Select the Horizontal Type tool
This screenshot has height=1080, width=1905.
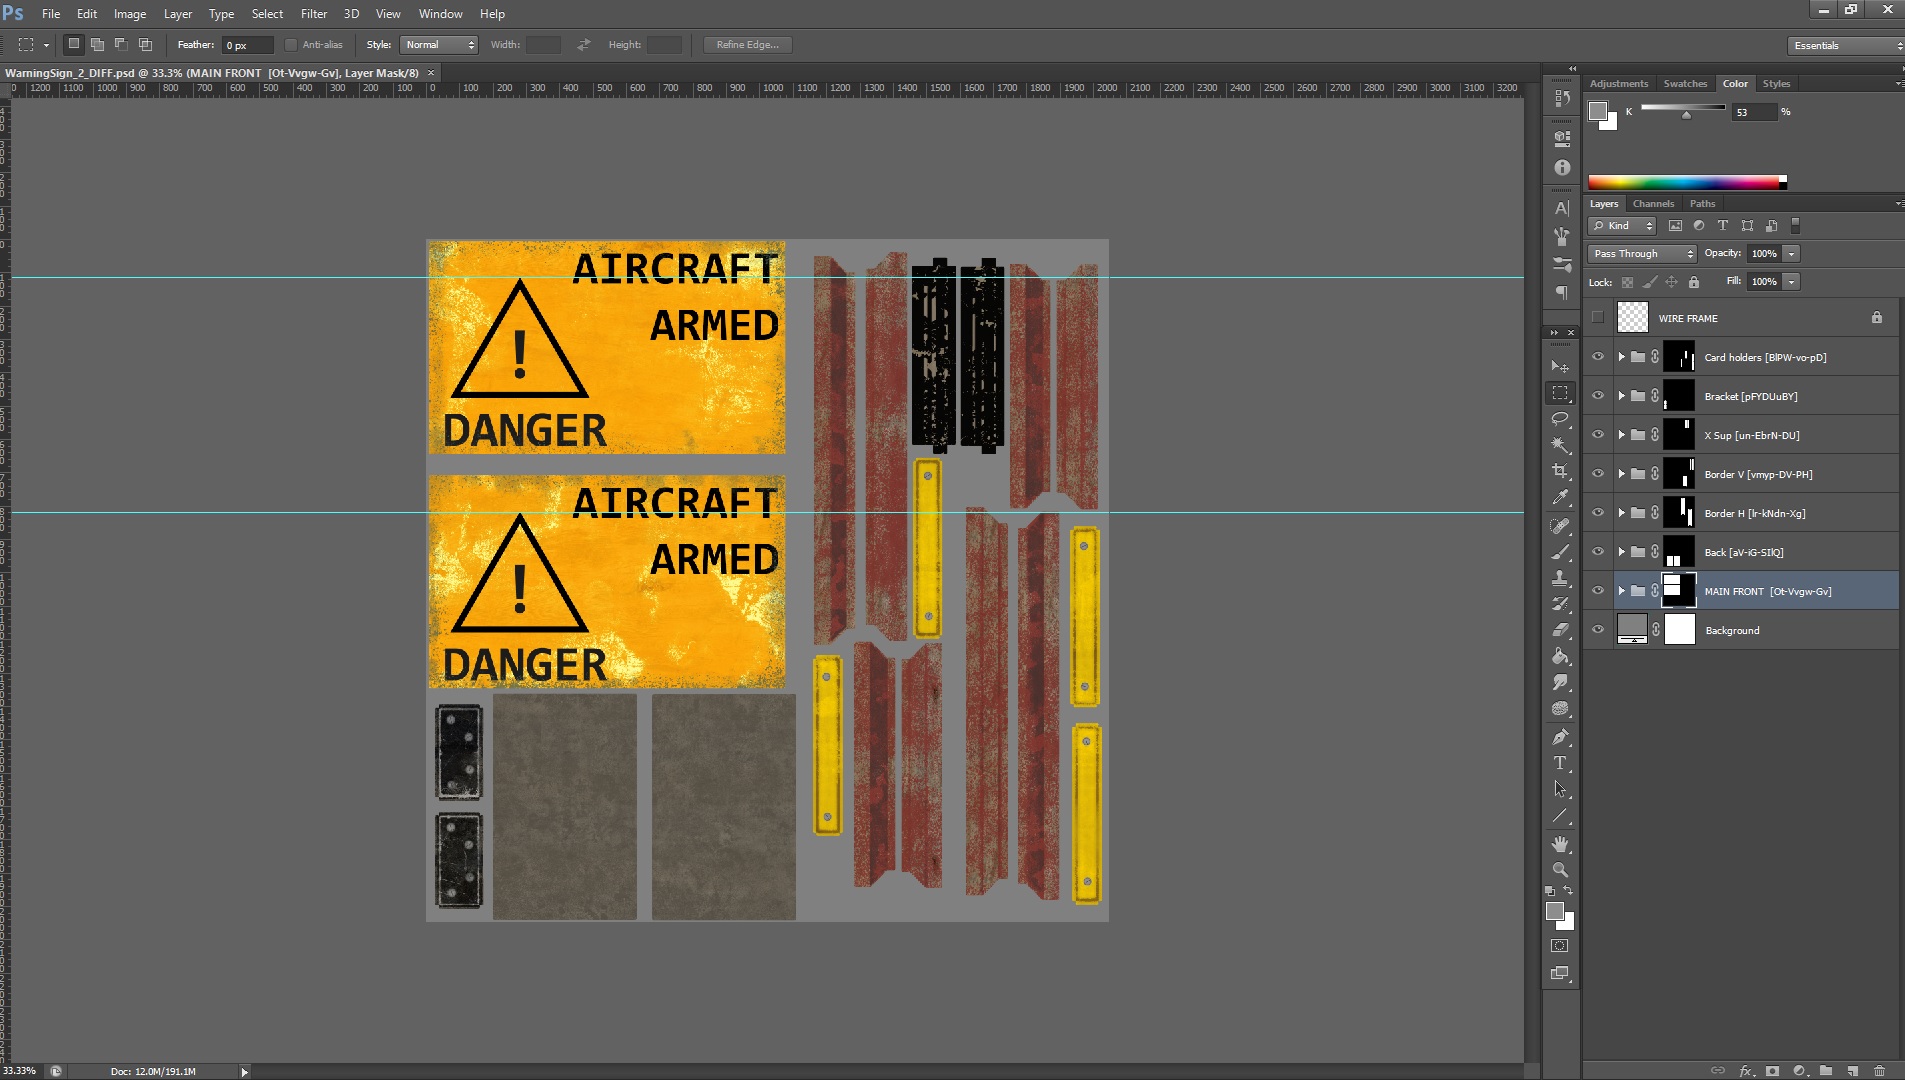1560,763
